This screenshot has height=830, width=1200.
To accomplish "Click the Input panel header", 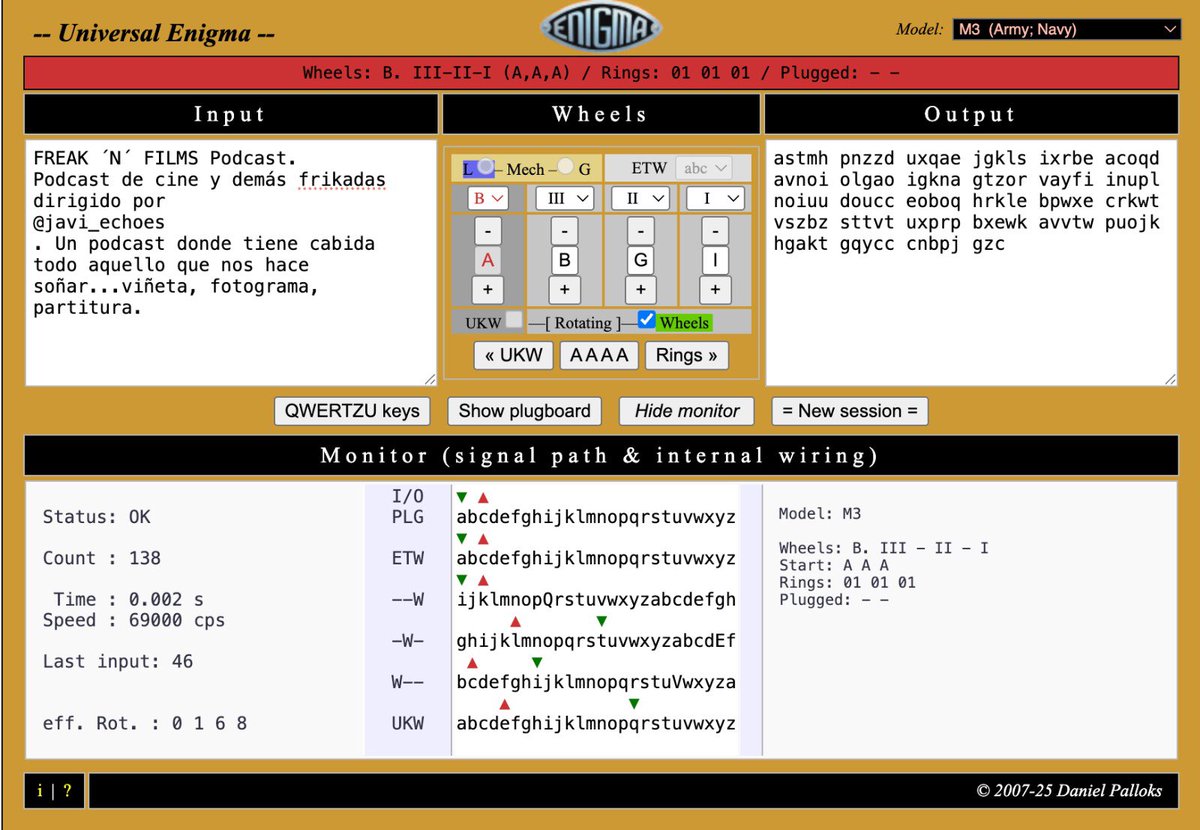I will (x=231, y=114).
